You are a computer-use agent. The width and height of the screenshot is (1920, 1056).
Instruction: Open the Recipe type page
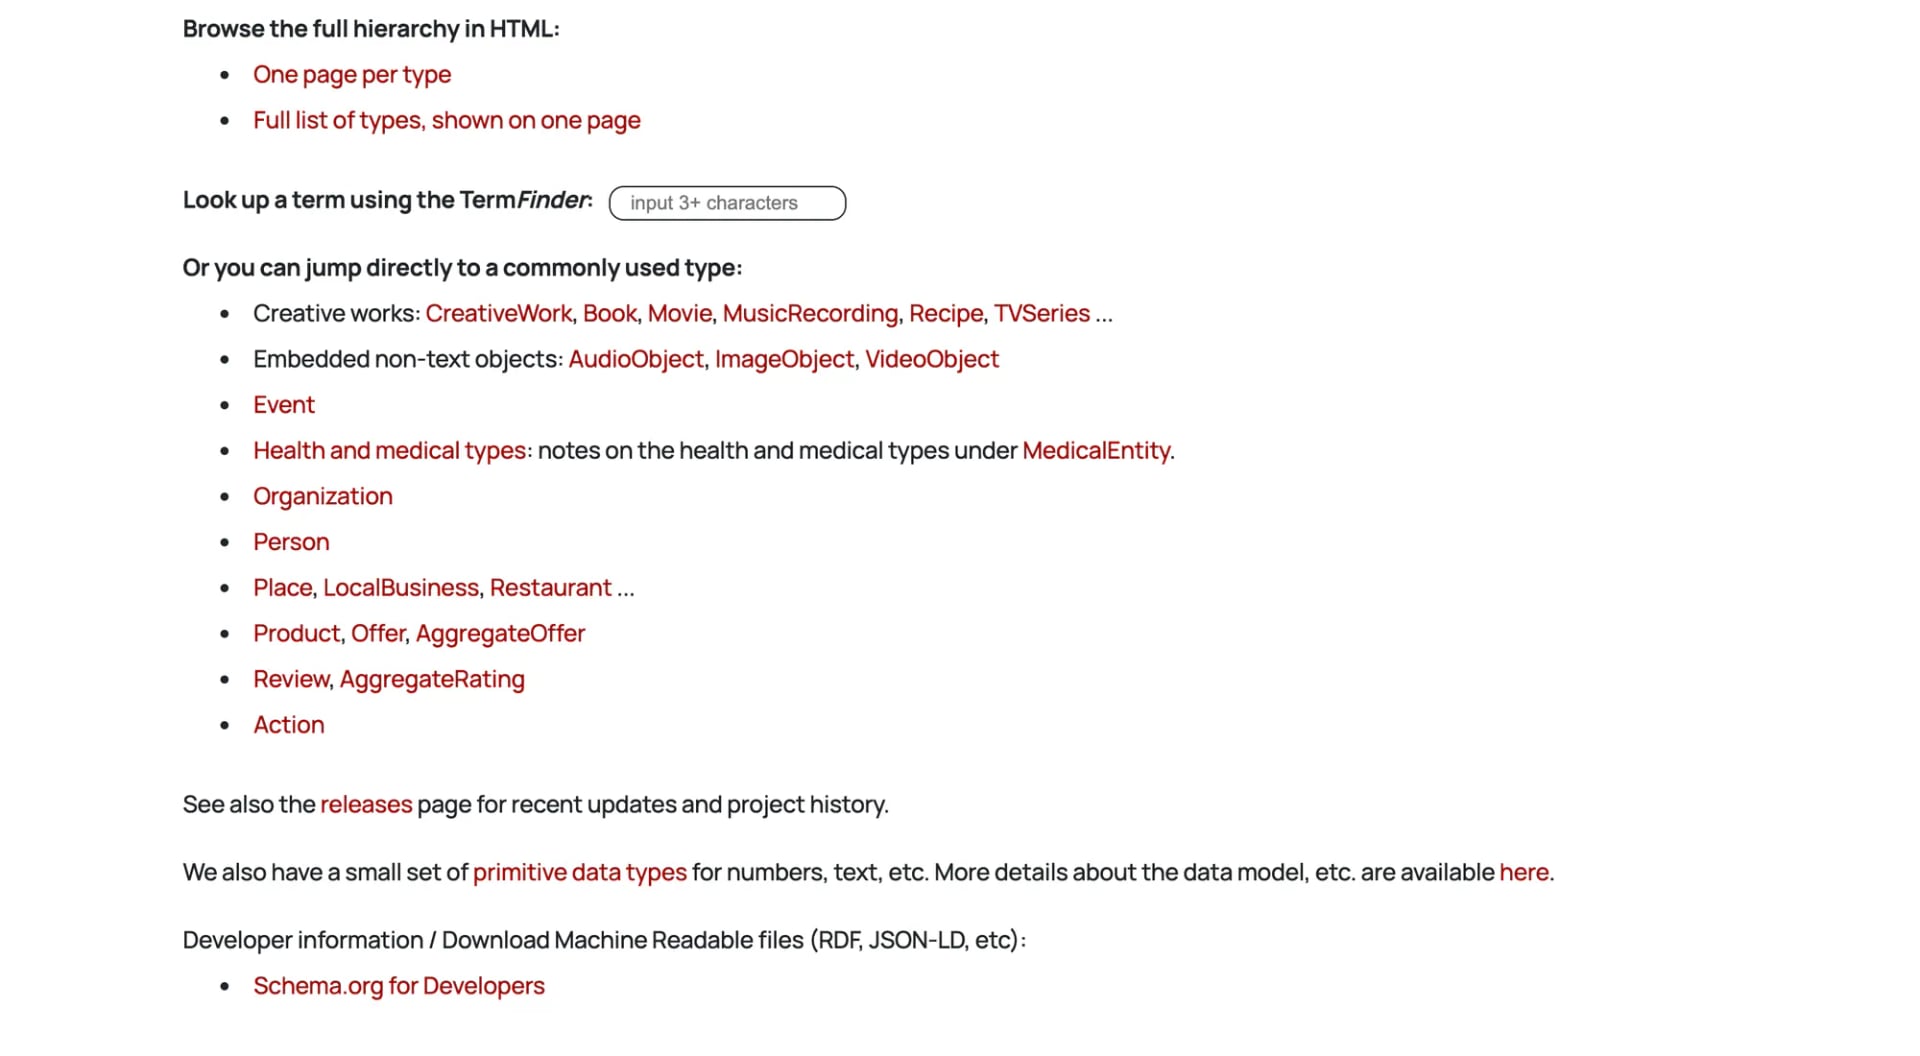tap(946, 313)
